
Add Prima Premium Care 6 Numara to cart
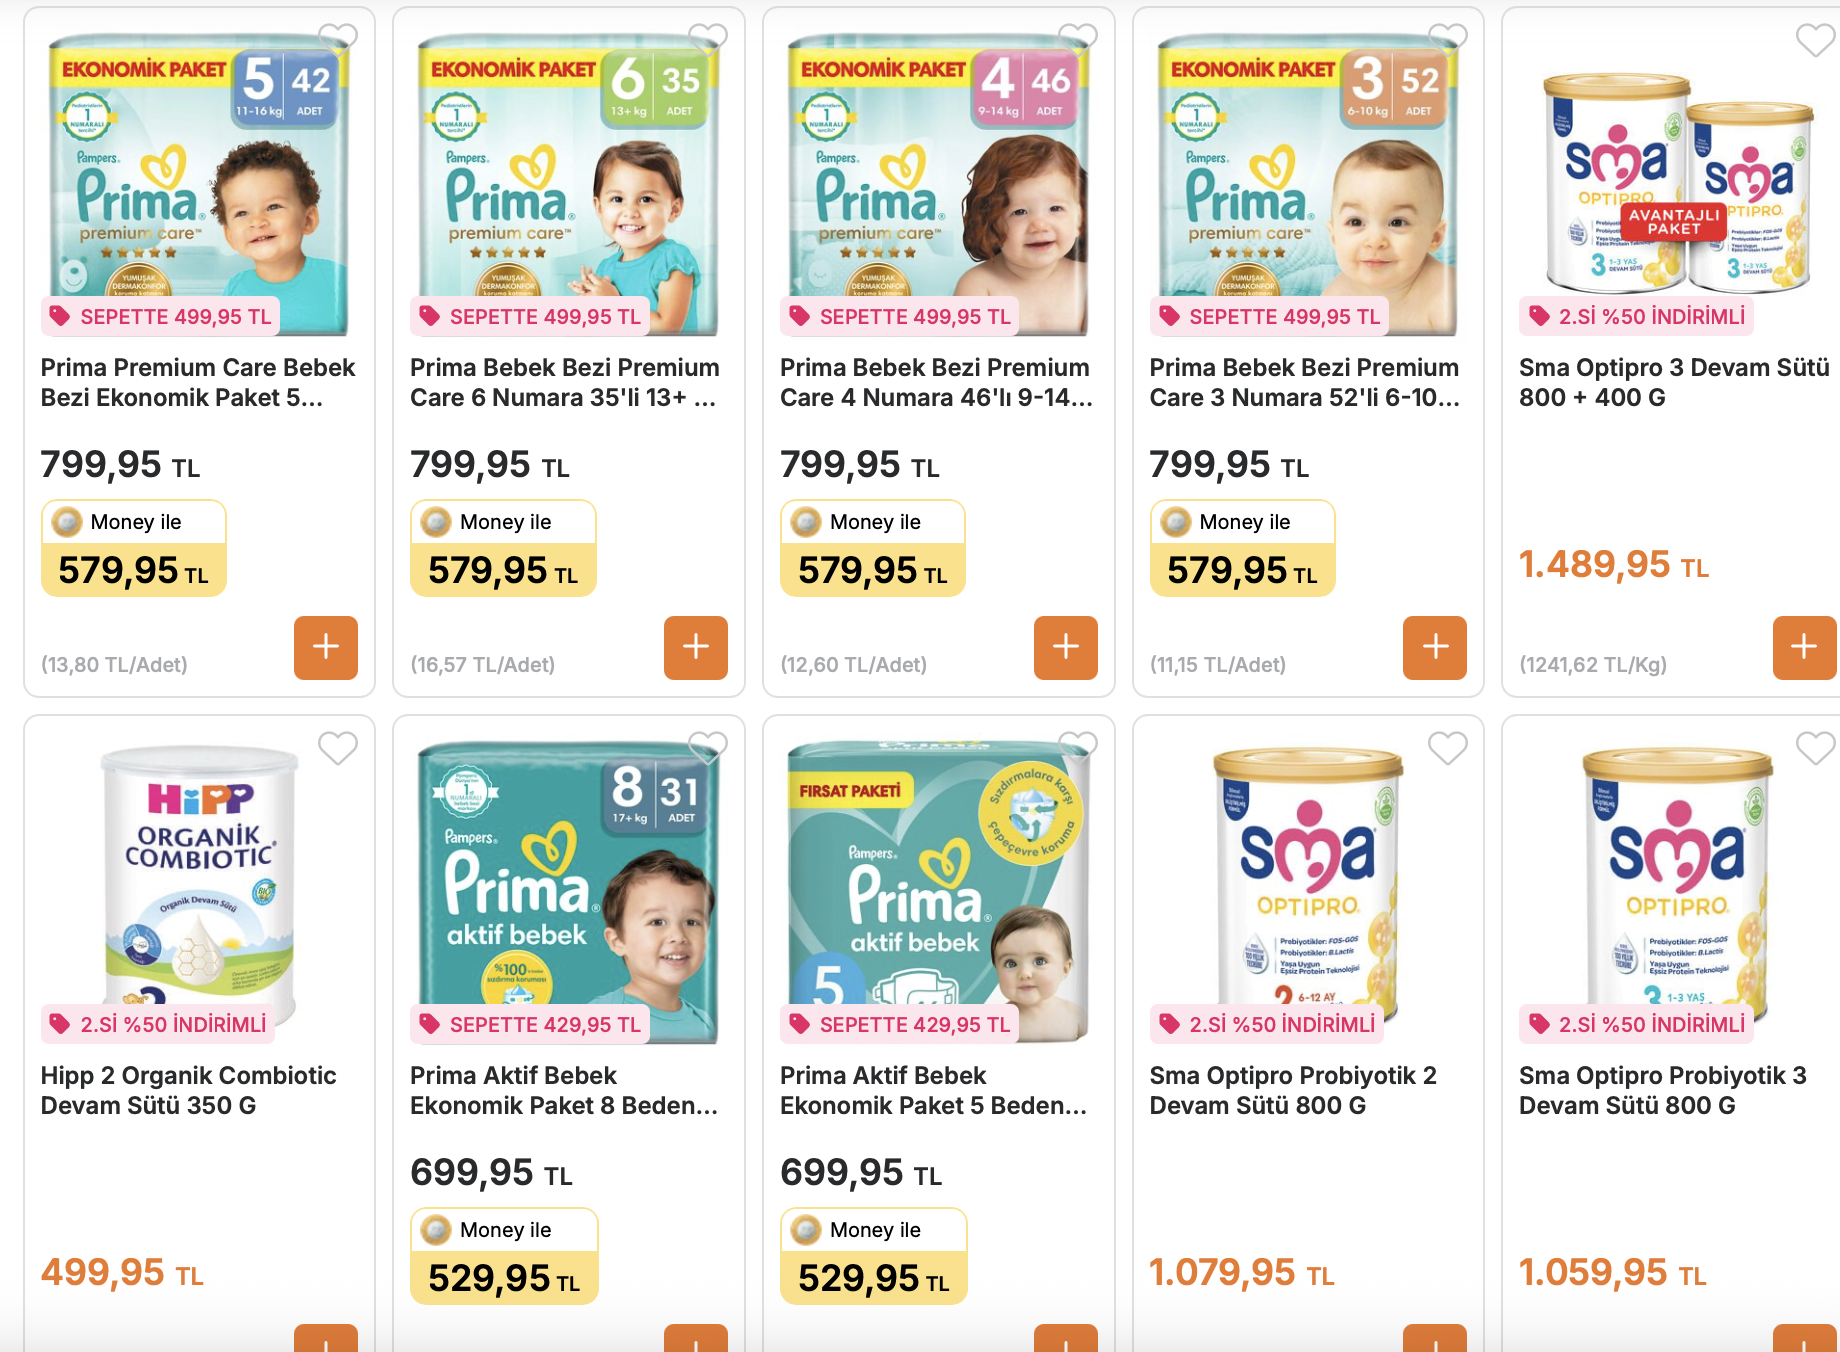[x=696, y=648]
